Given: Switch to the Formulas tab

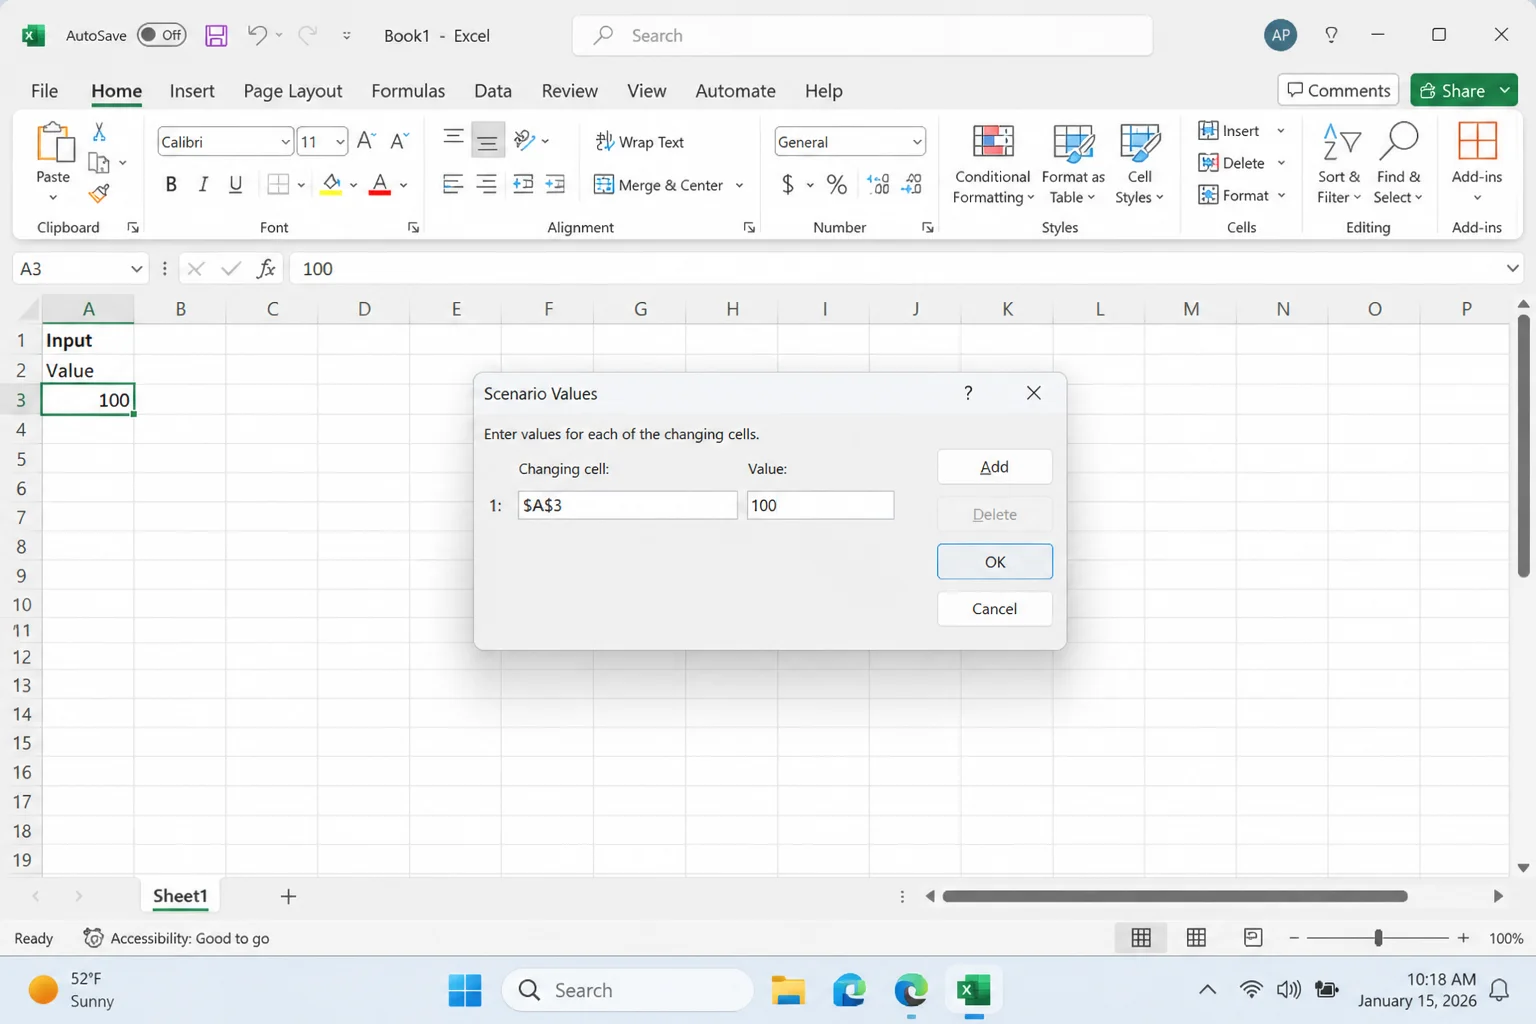Looking at the screenshot, I should point(408,91).
